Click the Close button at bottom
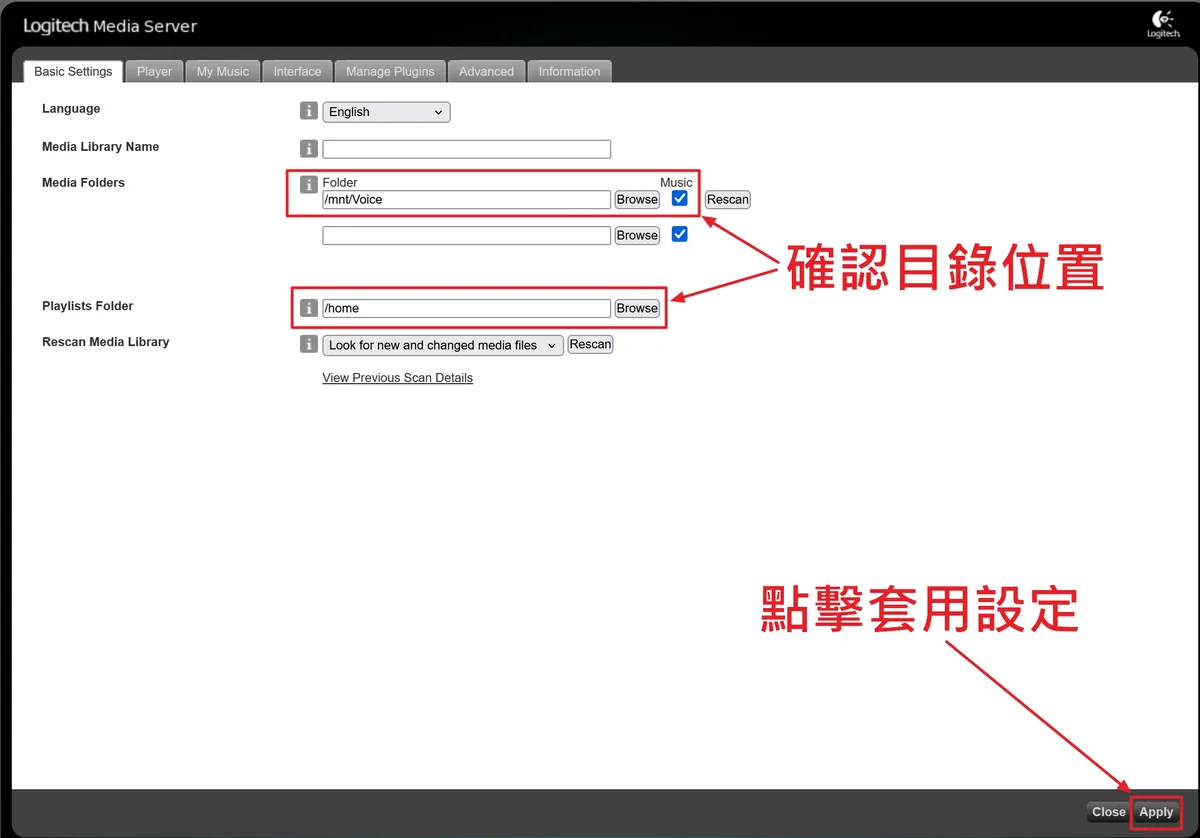Image resolution: width=1200 pixels, height=838 pixels. (x=1108, y=812)
